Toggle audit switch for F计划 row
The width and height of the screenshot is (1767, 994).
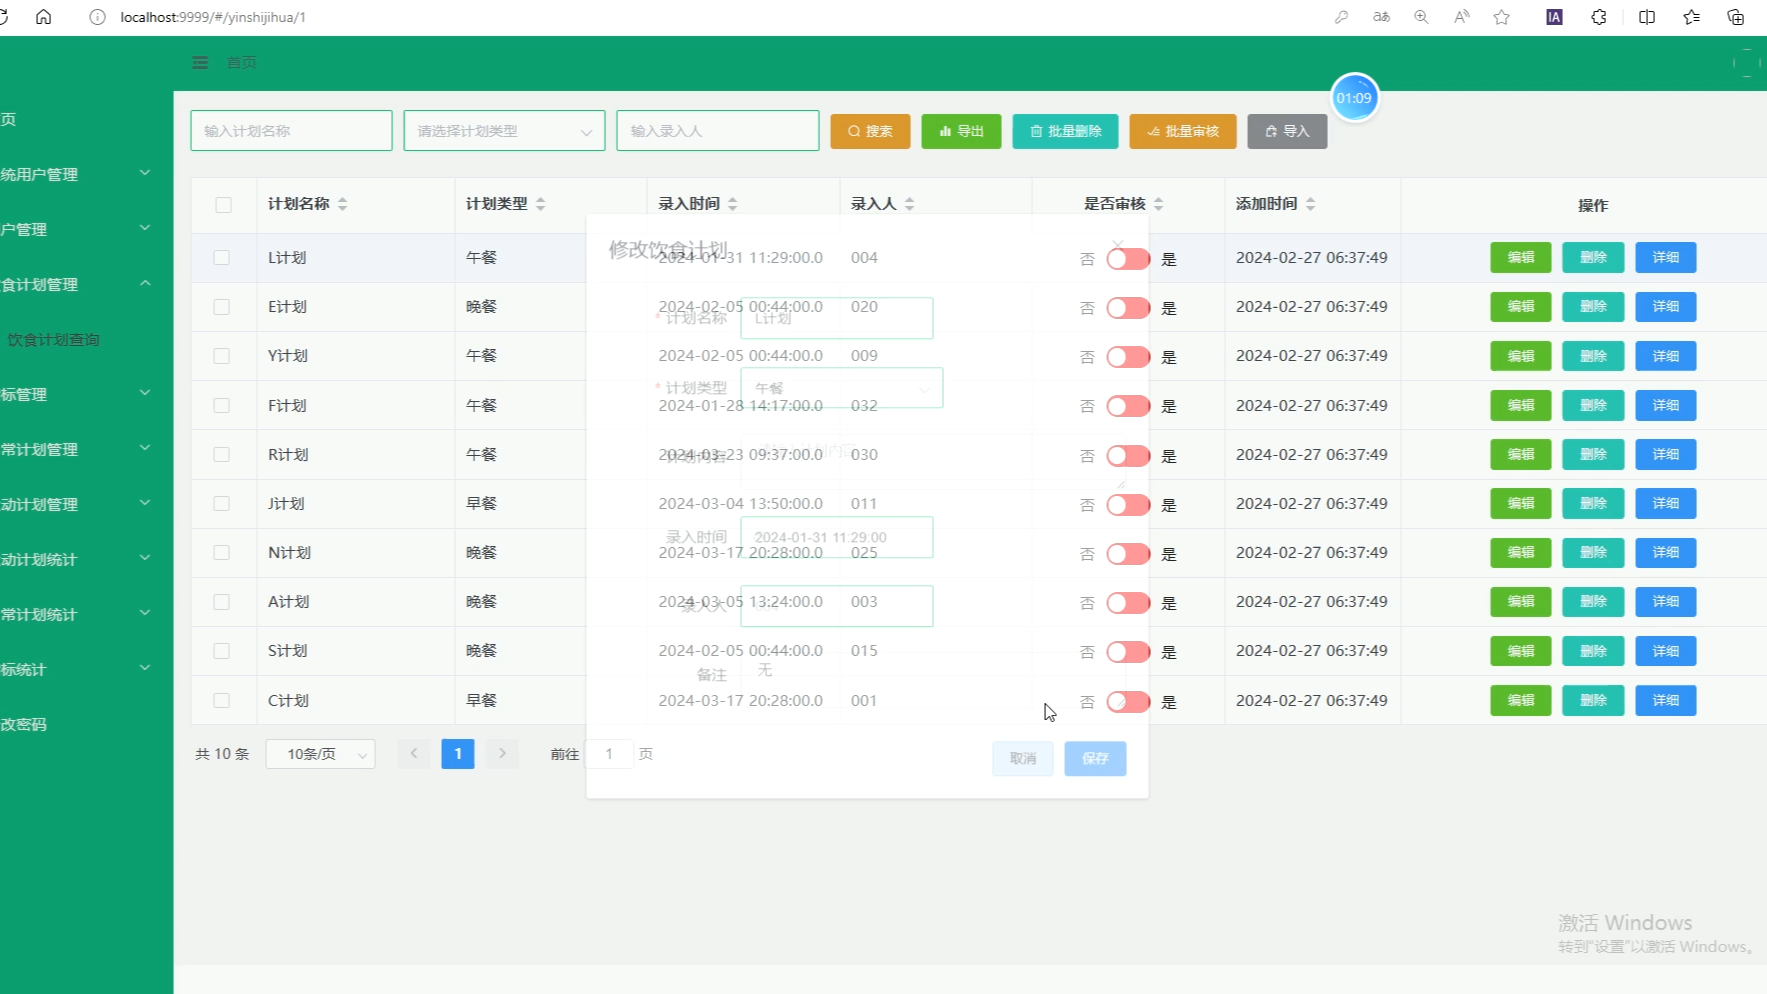coord(1128,406)
